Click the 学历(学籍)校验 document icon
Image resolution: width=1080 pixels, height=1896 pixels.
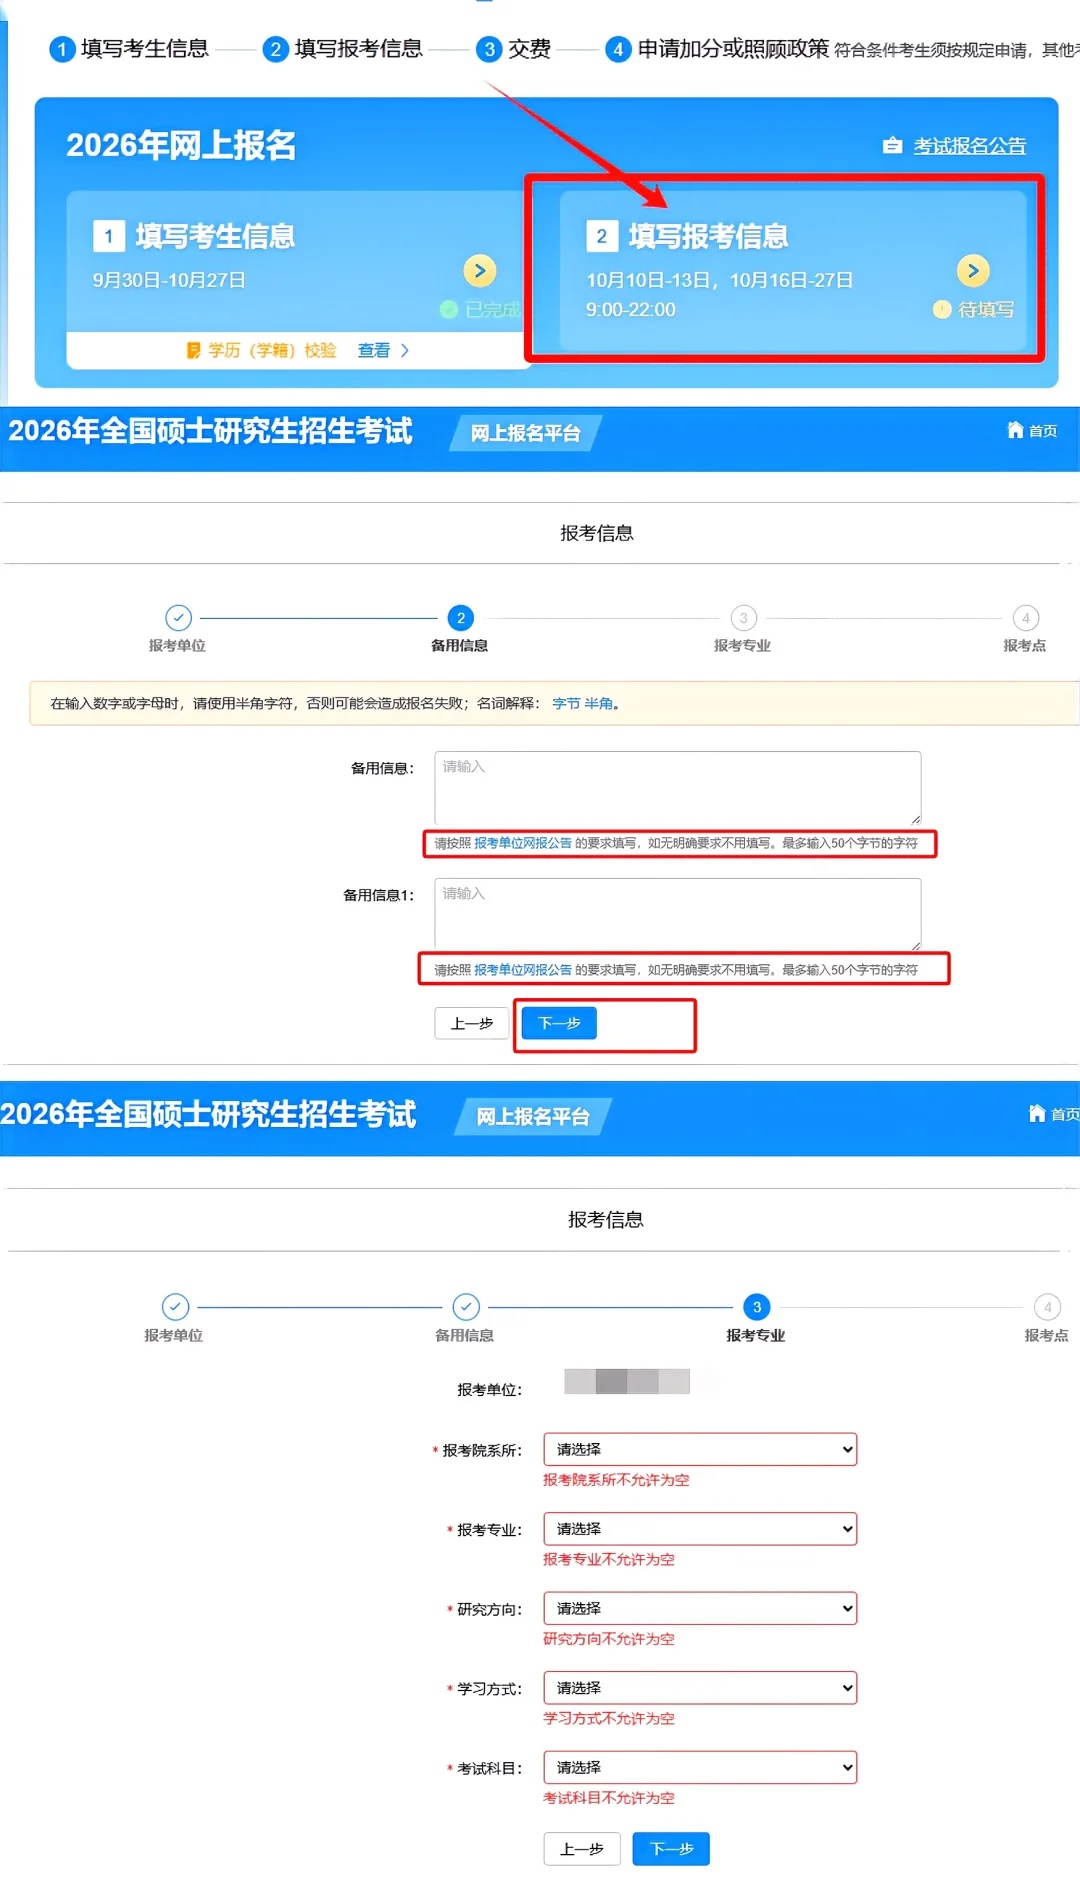tap(194, 350)
